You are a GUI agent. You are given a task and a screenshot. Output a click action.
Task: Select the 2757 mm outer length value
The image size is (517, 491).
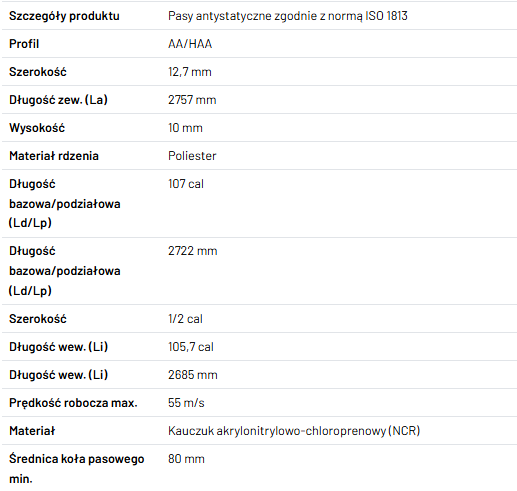point(192,100)
